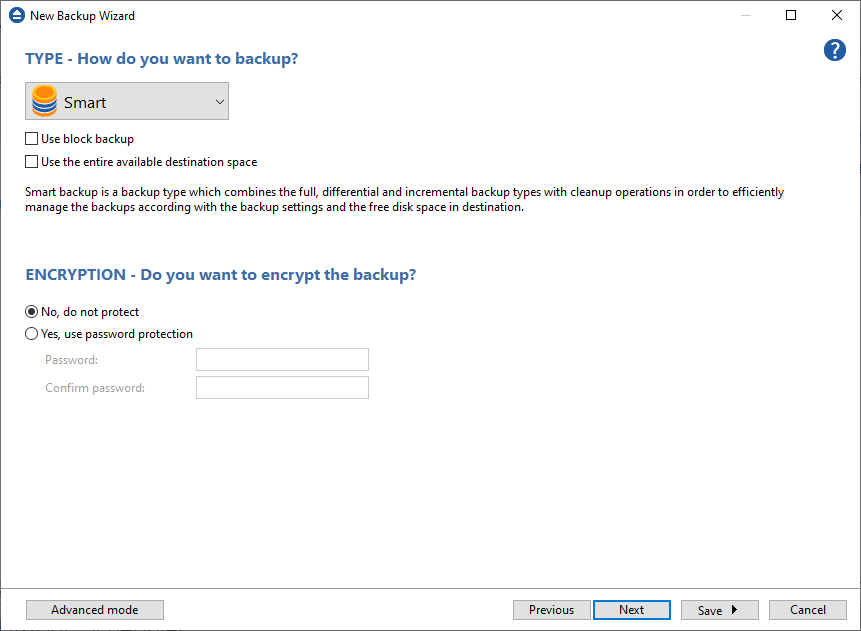Screen dimensions: 861x631
Task: Proceed with the Next button
Action: point(631,610)
